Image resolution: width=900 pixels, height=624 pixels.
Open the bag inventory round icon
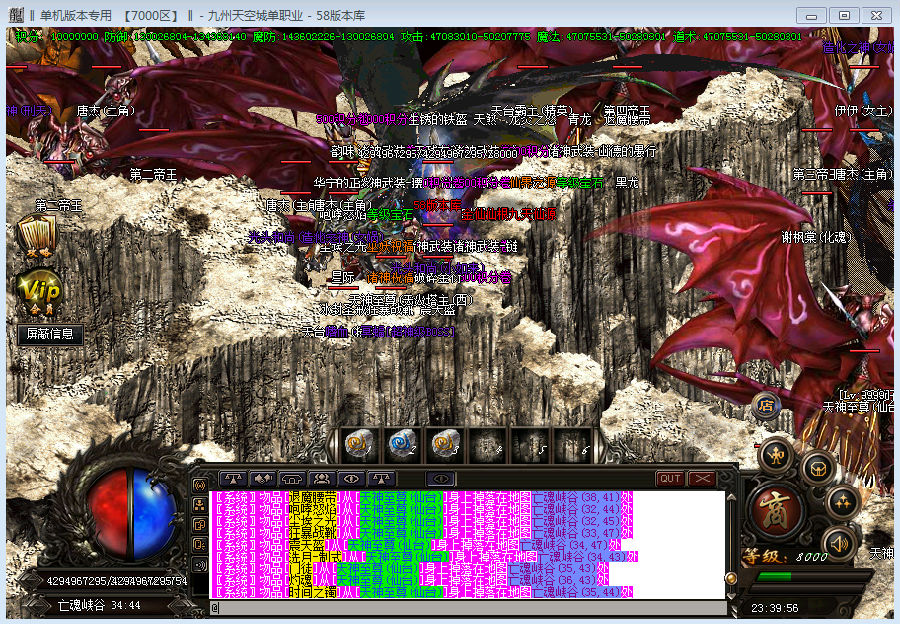click(819, 470)
